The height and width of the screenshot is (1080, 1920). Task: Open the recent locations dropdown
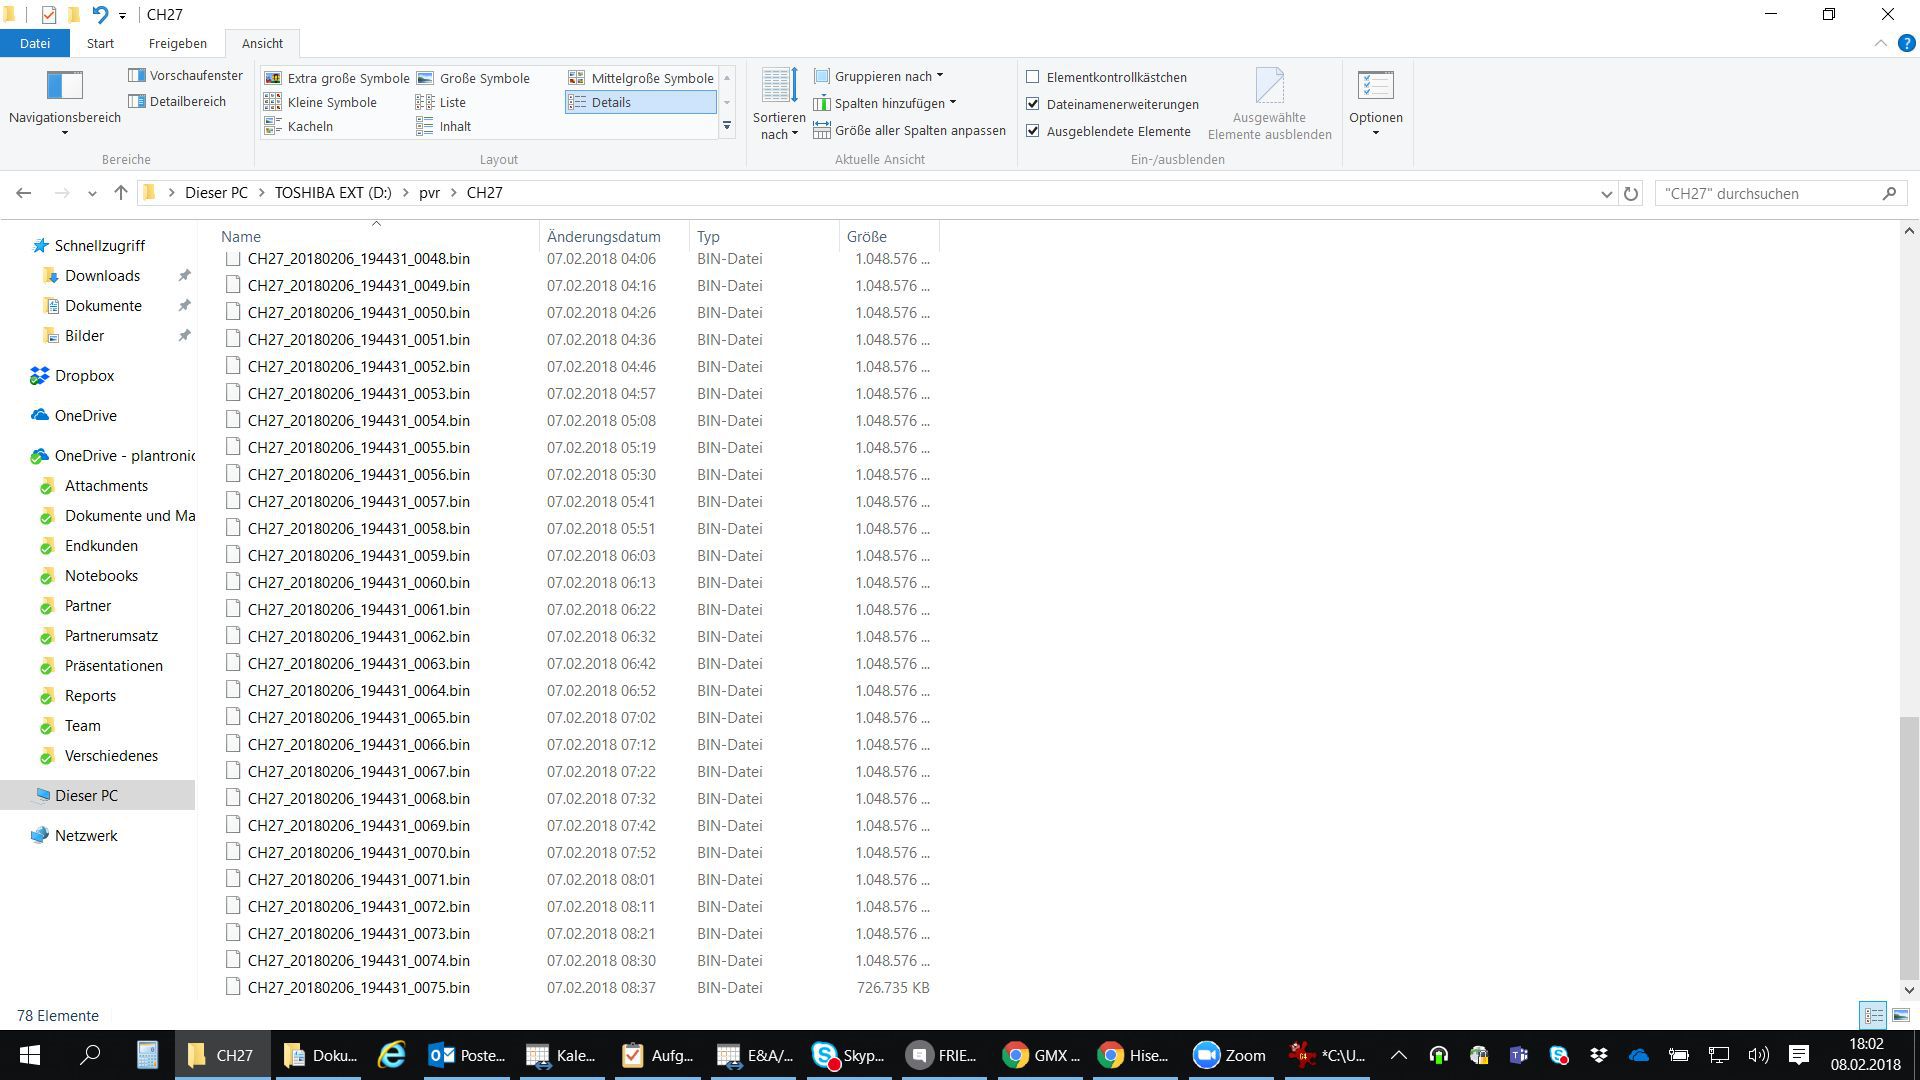(x=92, y=193)
